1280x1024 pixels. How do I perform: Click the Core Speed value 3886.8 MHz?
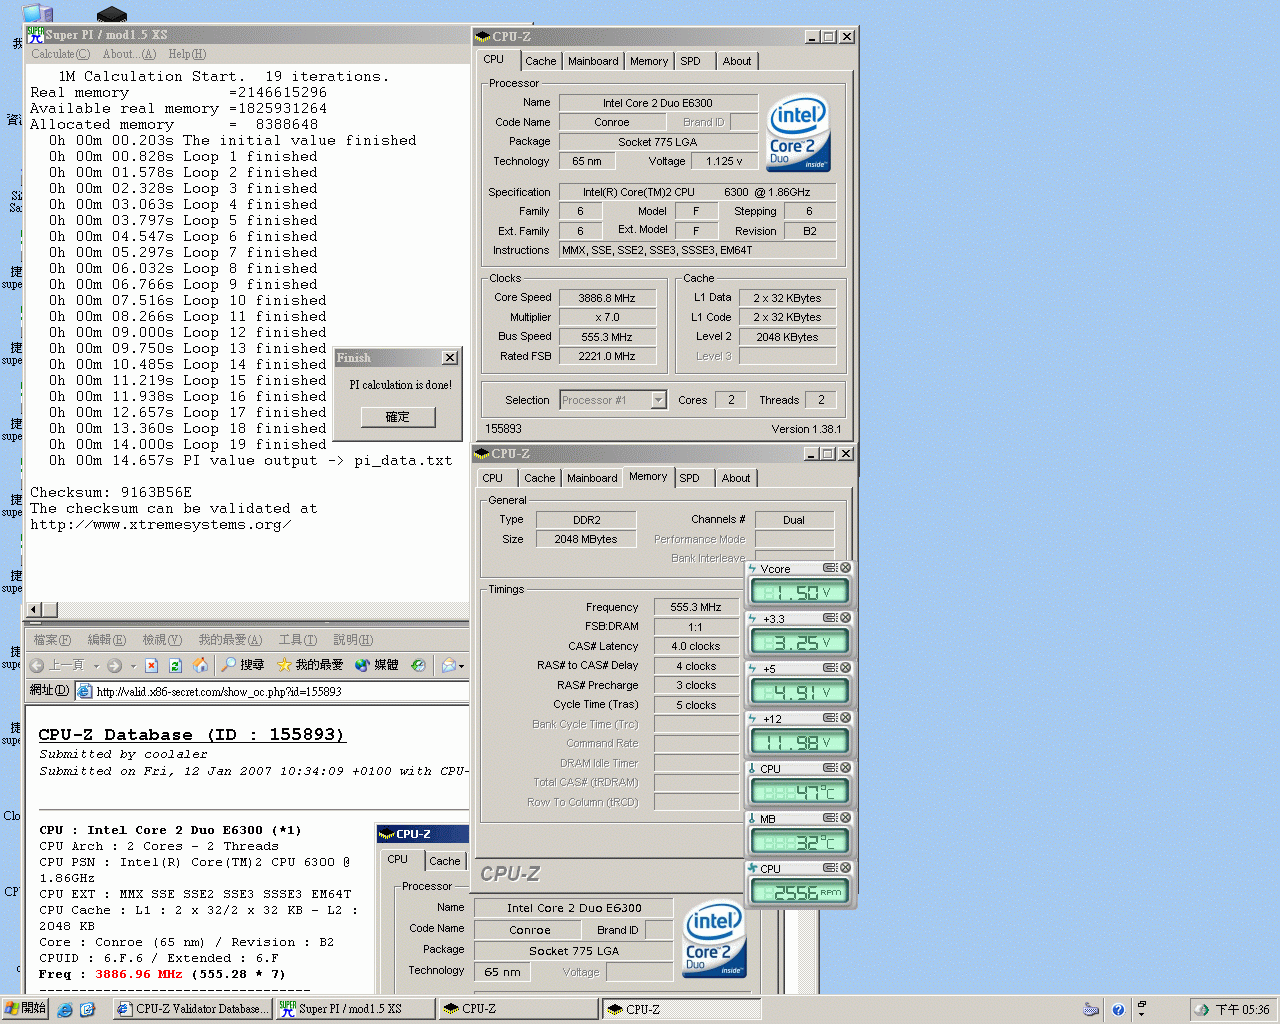(608, 298)
